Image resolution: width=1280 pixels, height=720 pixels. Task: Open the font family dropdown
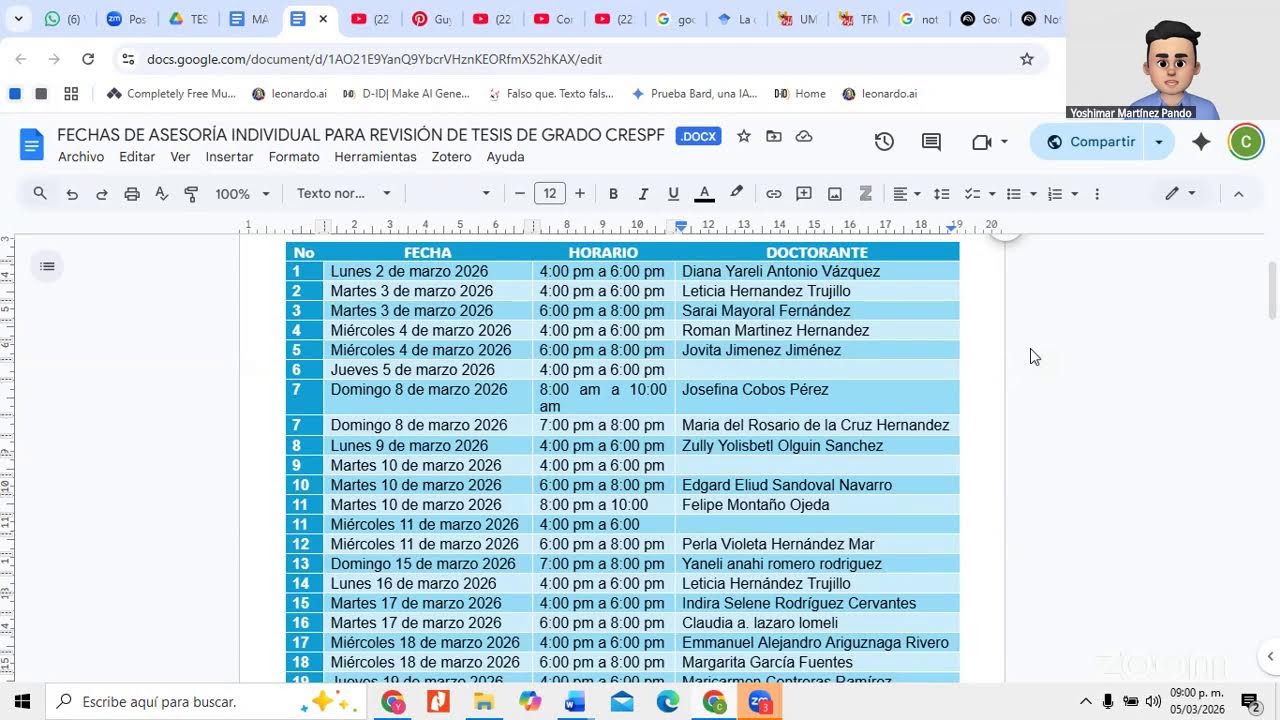pos(452,194)
